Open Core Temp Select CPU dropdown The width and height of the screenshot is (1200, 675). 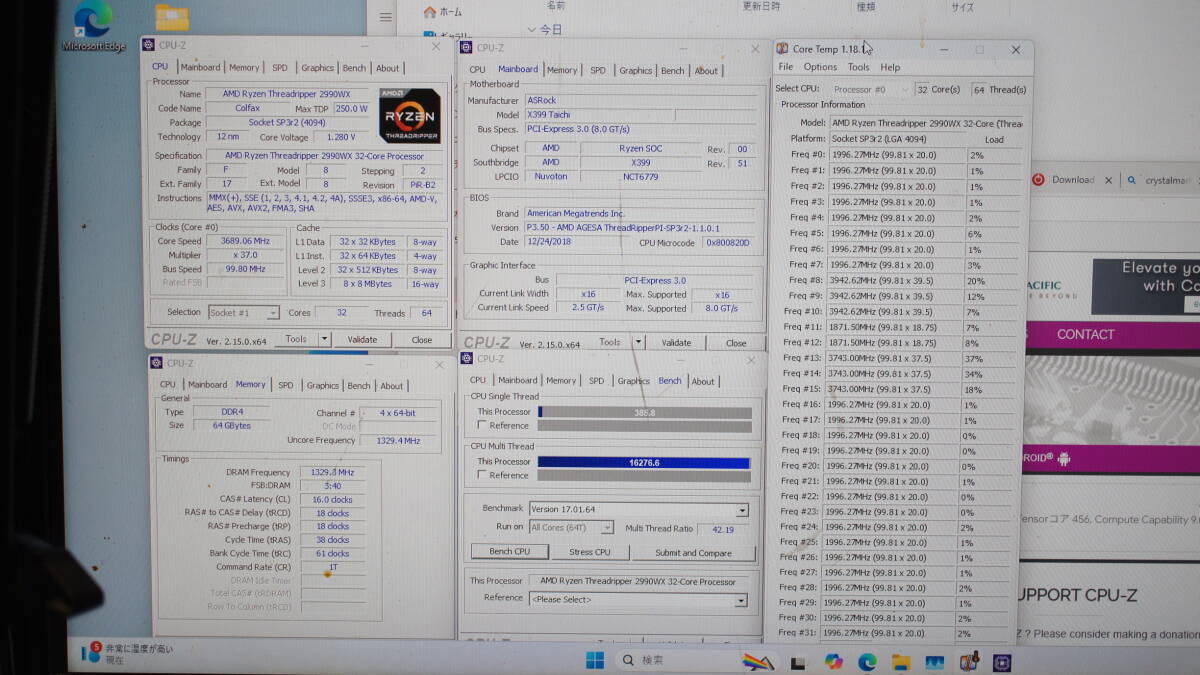pyautogui.click(x=870, y=89)
